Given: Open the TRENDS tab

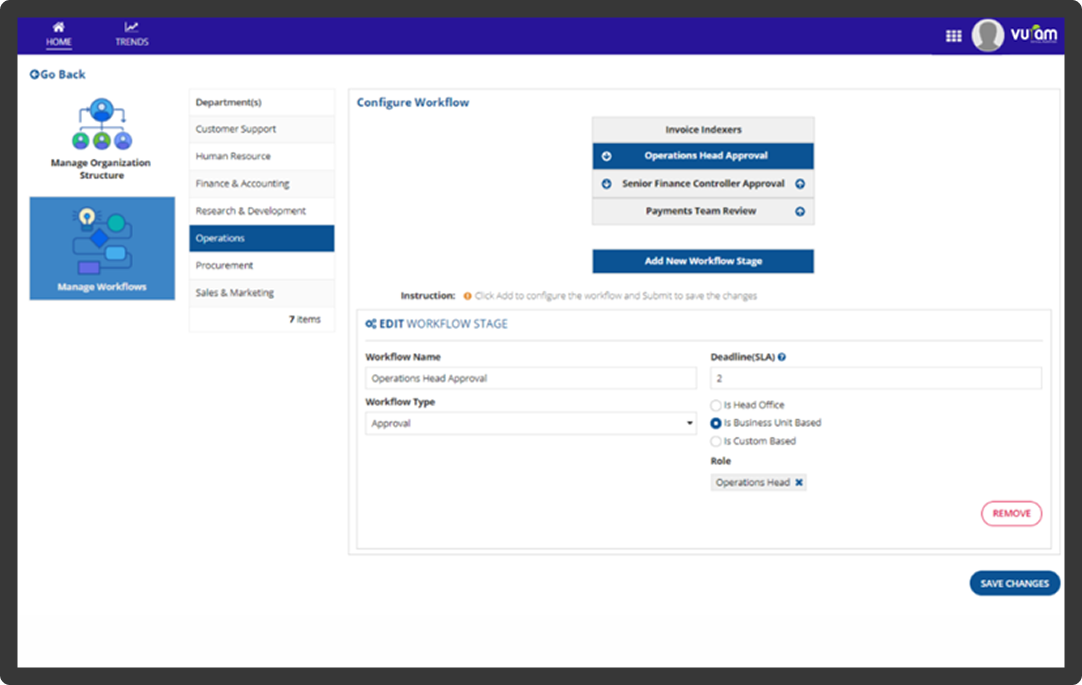Looking at the screenshot, I should click(131, 34).
